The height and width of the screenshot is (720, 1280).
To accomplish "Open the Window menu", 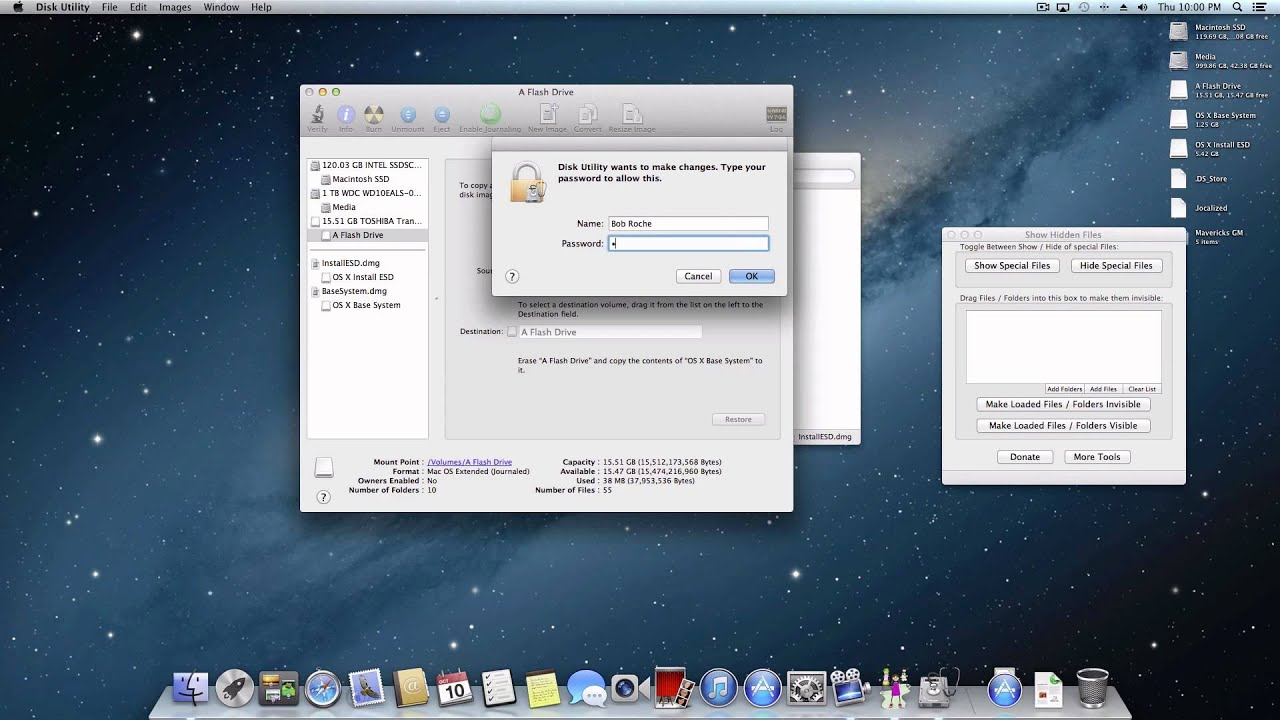I will pyautogui.click(x=221, y=7).
